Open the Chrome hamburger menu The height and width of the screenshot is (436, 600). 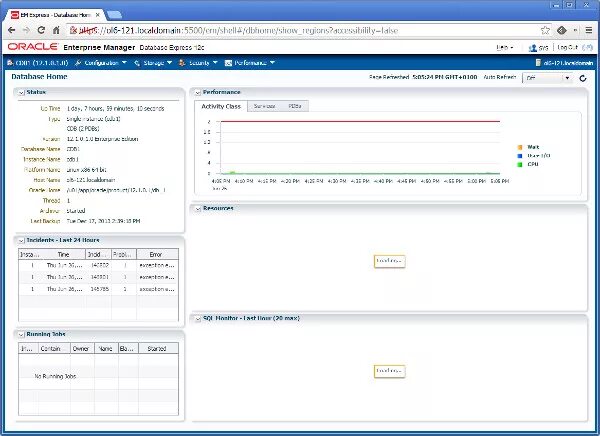tap(589, 30)
